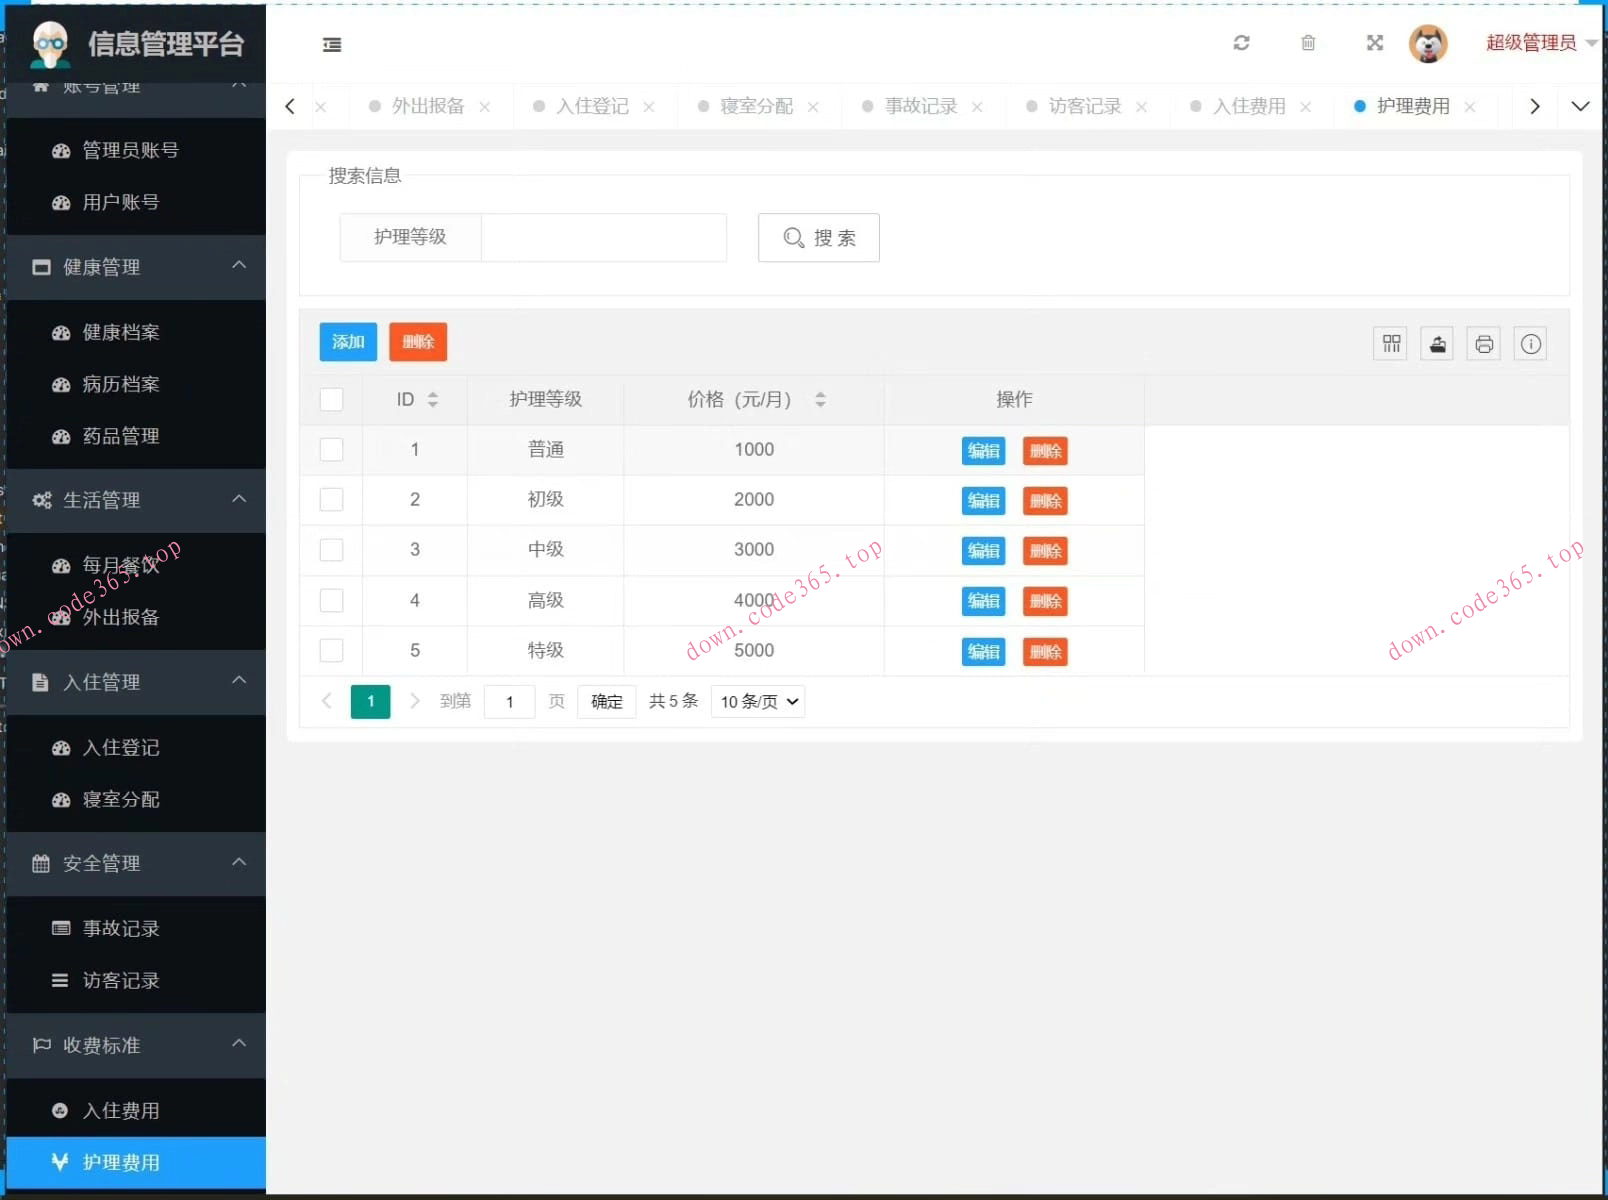Open the 10条/页 page size dropdown

pyautogui.click(x=756, y=701)
